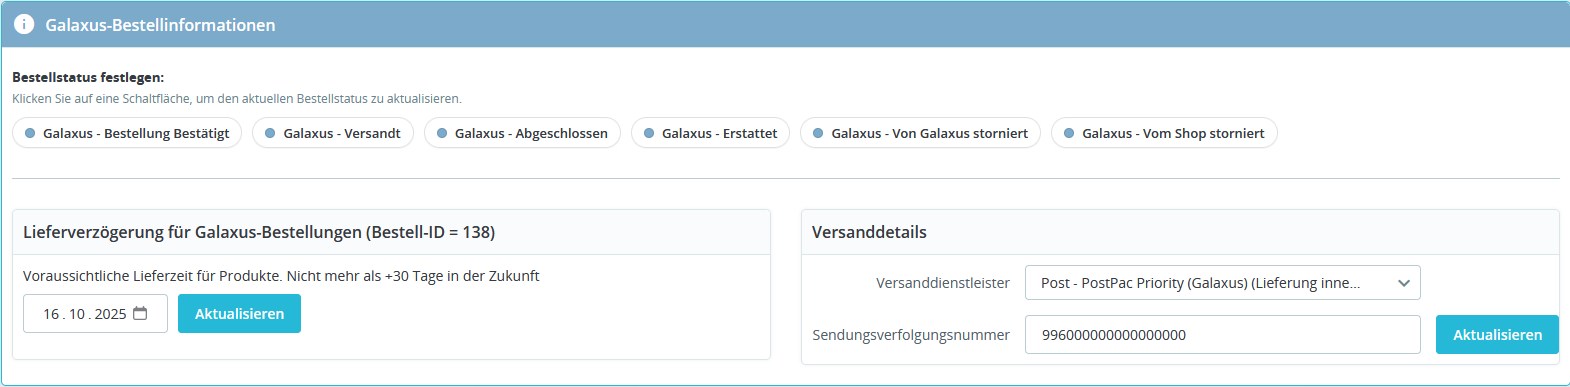The image size is (1570, 387).
Task: Set status Galaxus - Versandt
Action: pyautogui.click(x=333, y=133)
